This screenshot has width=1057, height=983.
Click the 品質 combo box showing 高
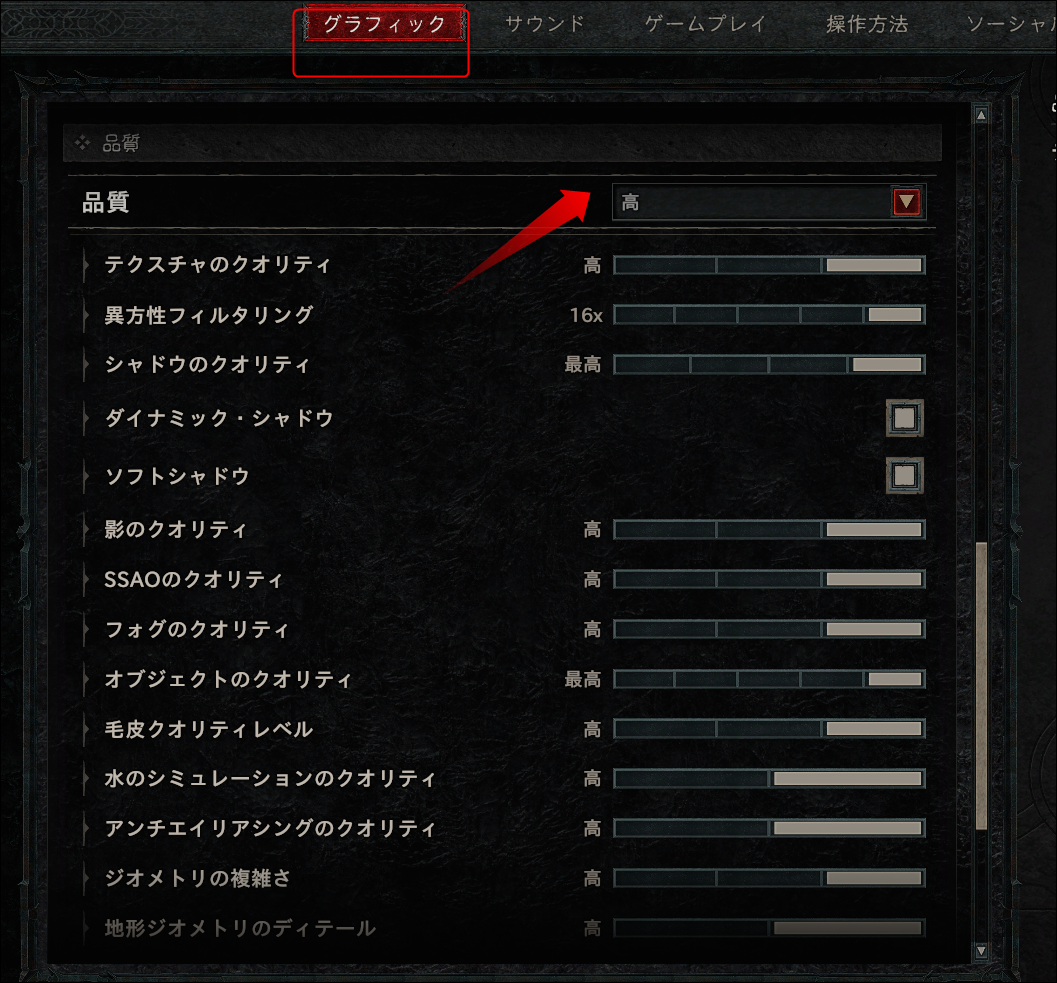coord(768,202)
